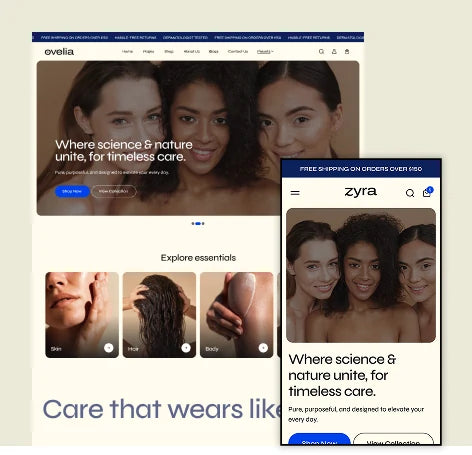This screenshot has width=472, height=455.
Task: Expand the underlined Presets dropdown in the nav
Action: pyautogui.click(x=265, y=52)
